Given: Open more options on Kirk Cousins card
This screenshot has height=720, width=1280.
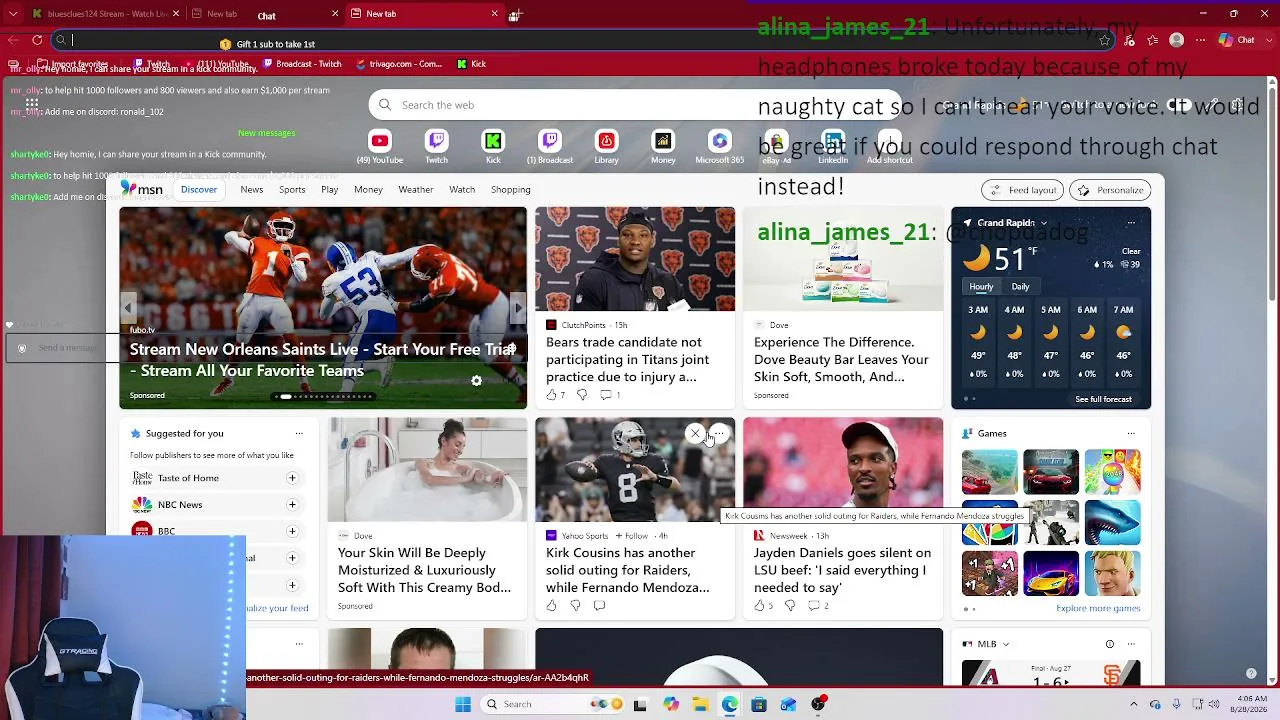Looking at the screenshot, I should pos(719,433).
